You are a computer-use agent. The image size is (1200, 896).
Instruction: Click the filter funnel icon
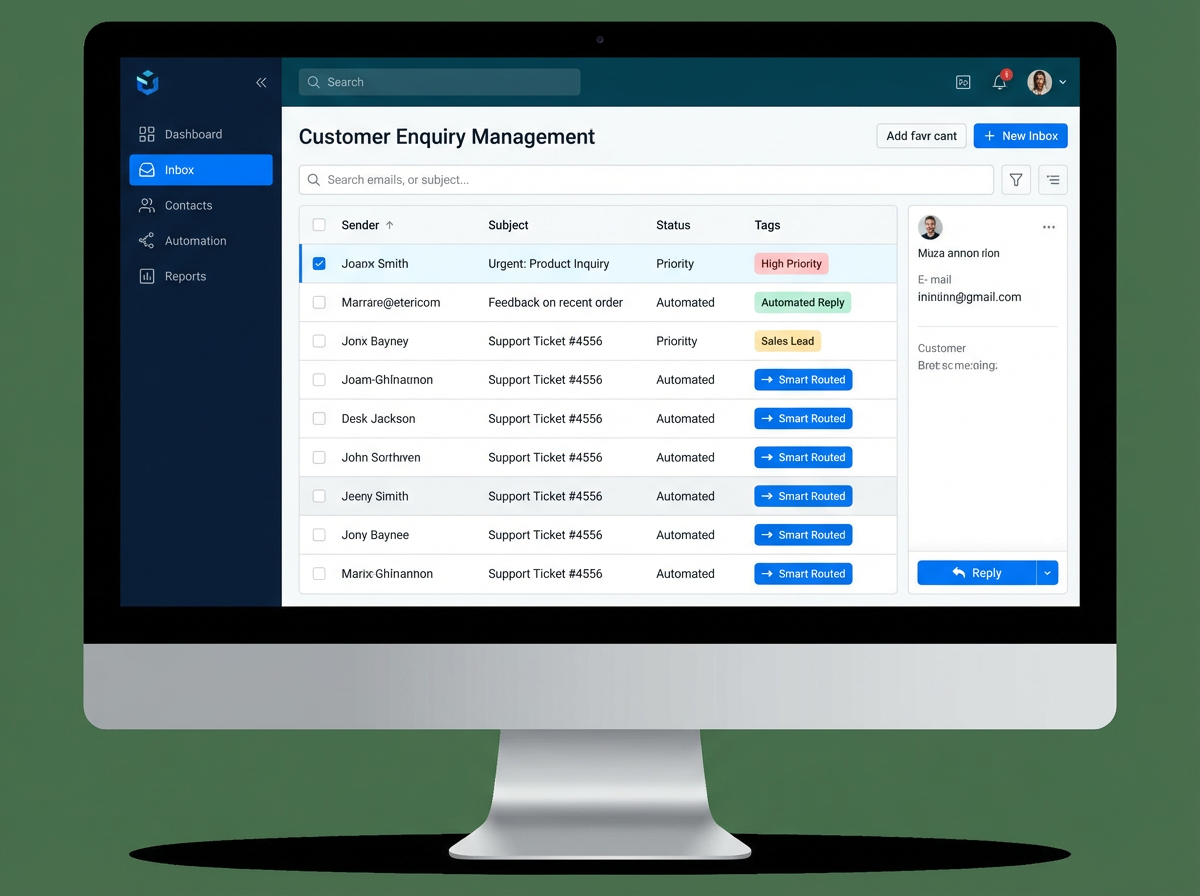pyautogui.click(x=1016, y=180)
